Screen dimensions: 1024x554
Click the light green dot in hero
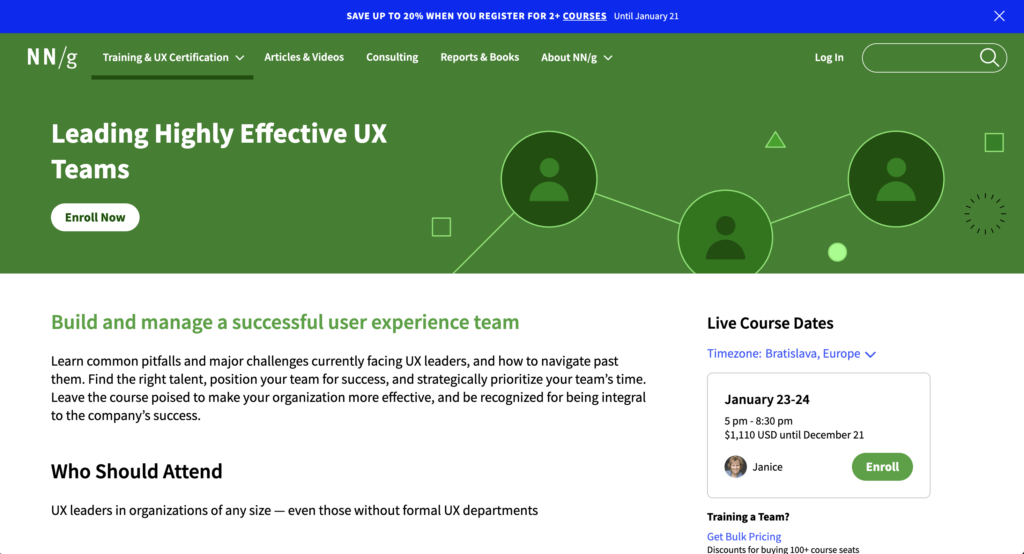pyautogui.click(x=837, y=252)
